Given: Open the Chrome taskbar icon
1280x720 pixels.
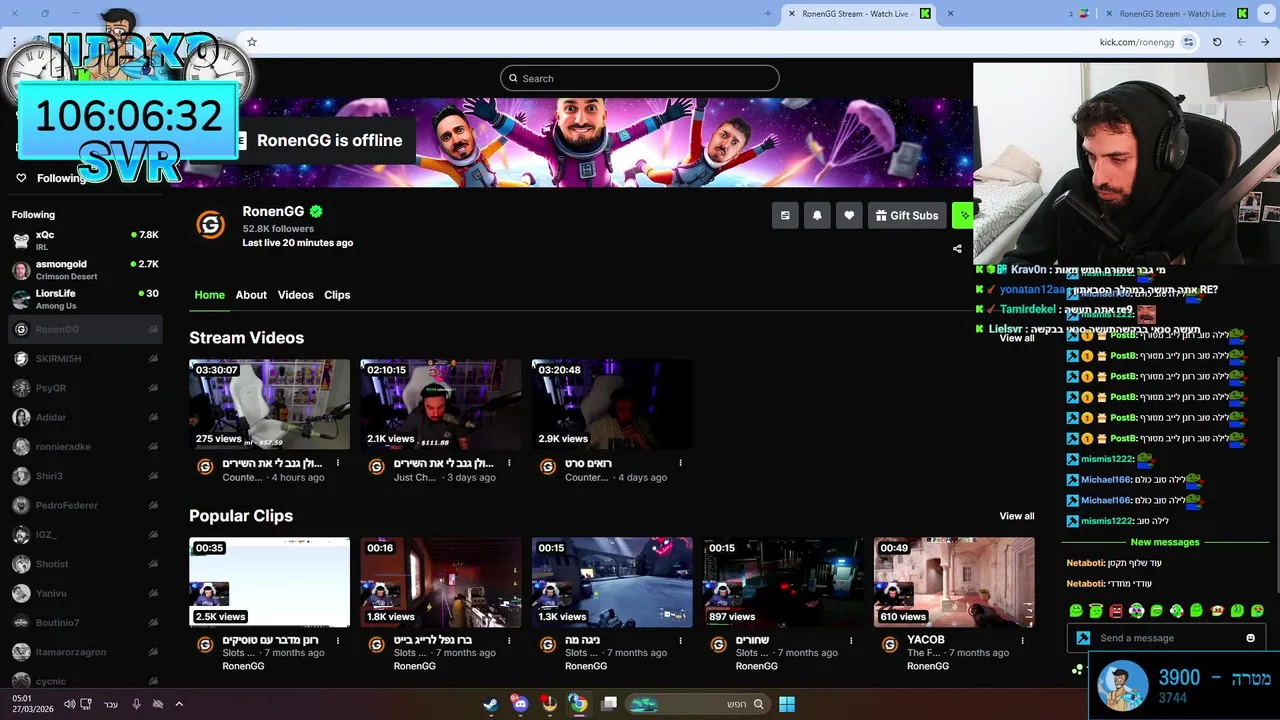Looking at the screenshot, I should (578, 704).
